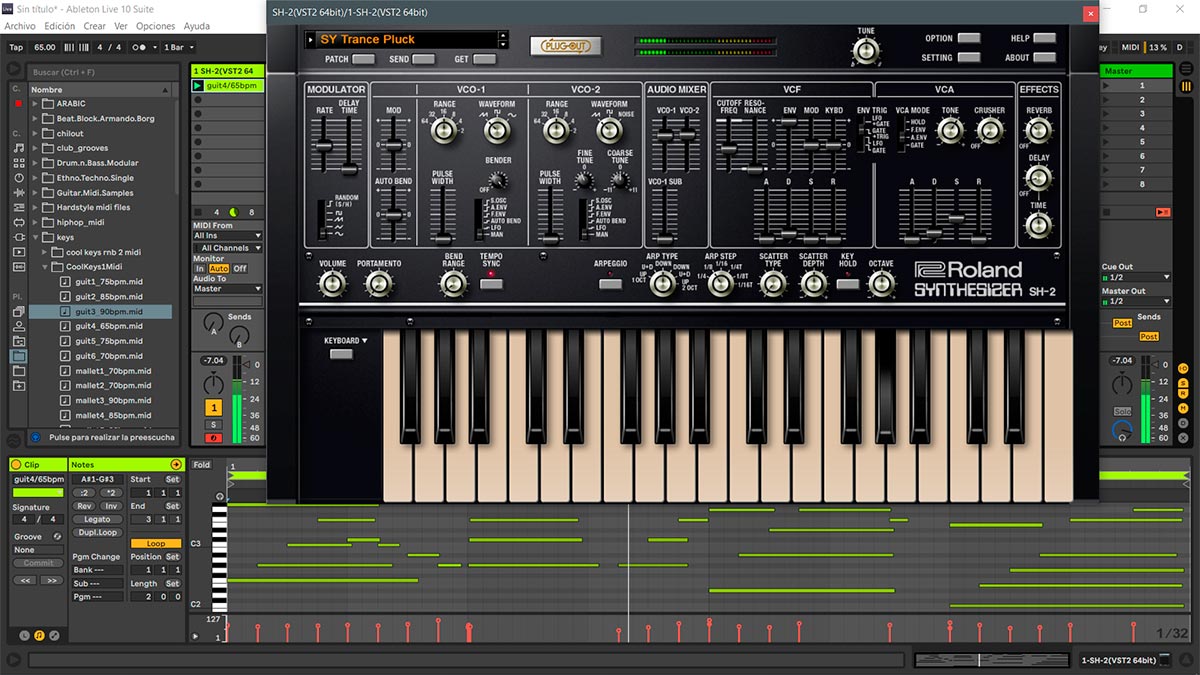Click the Fold button in MIDI editor
This screenshot has width=1200, height=675.
click(202, 465)
